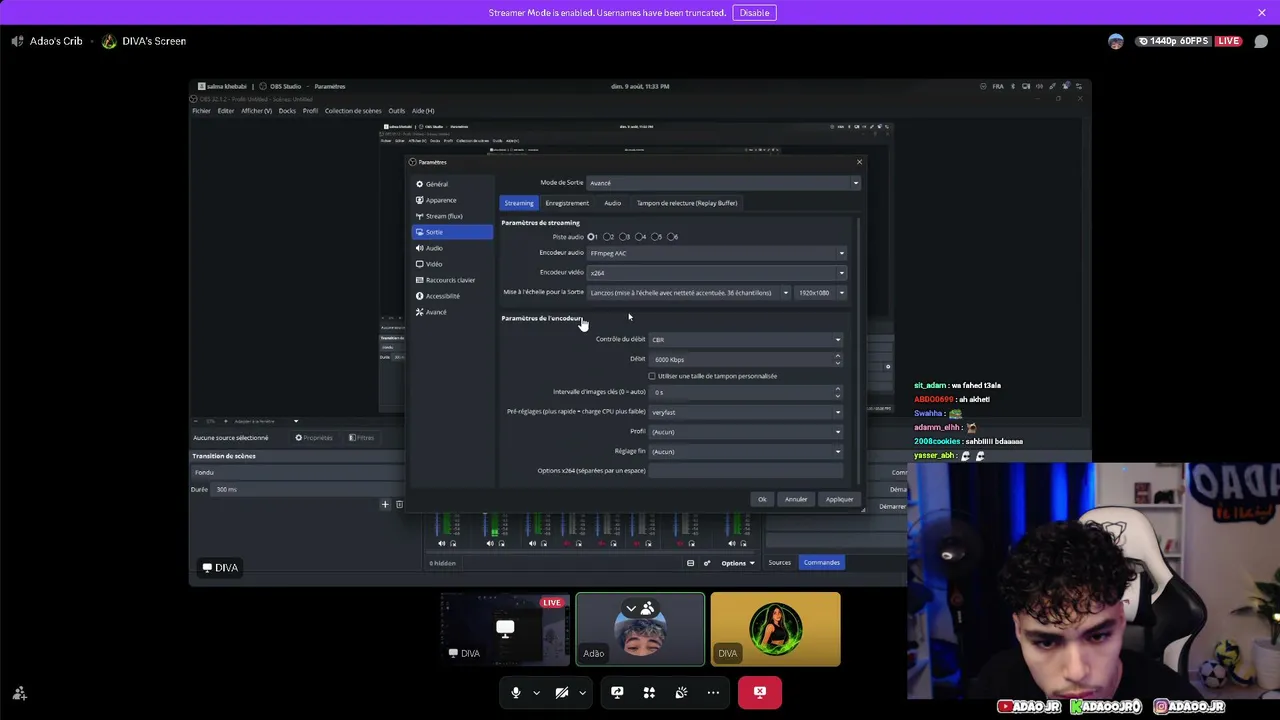Open the Général section in OBS settings
Viewport: 1280px width, 720px height.
click(453, 184)
